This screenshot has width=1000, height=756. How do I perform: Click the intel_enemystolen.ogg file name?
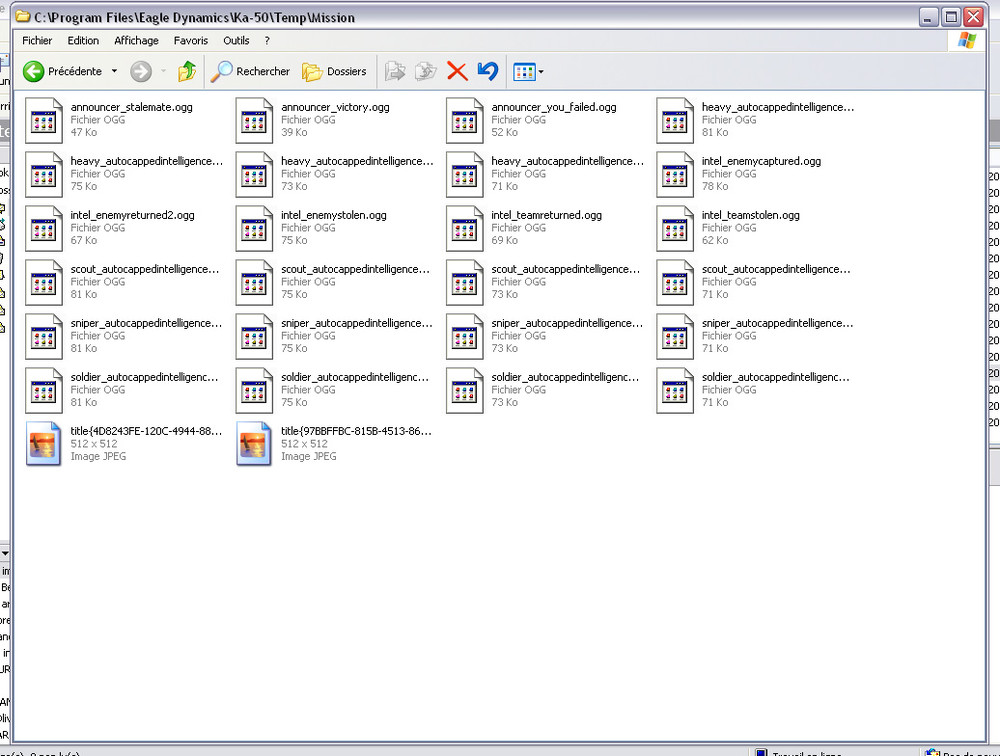334,216
